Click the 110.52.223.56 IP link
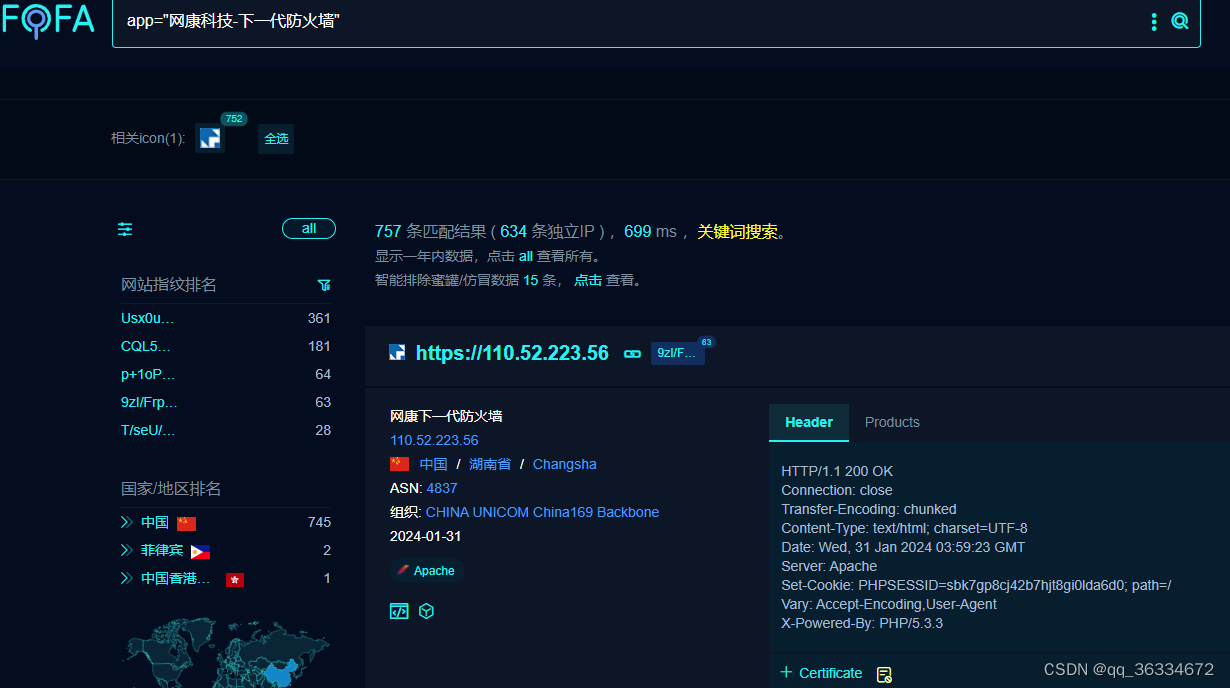 coord(434,440)
